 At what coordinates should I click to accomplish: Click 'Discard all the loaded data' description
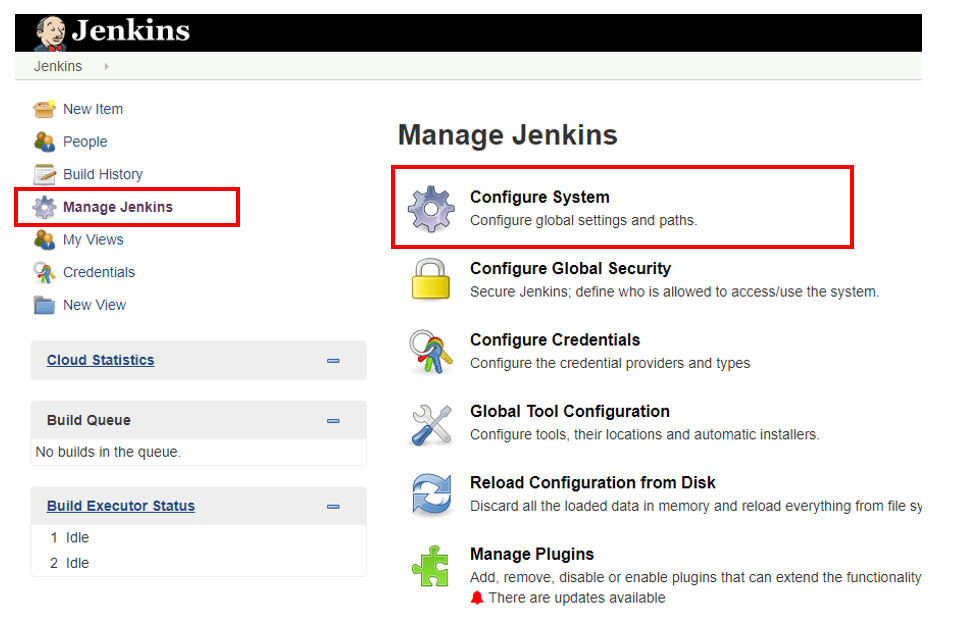(x=695, y=506)
